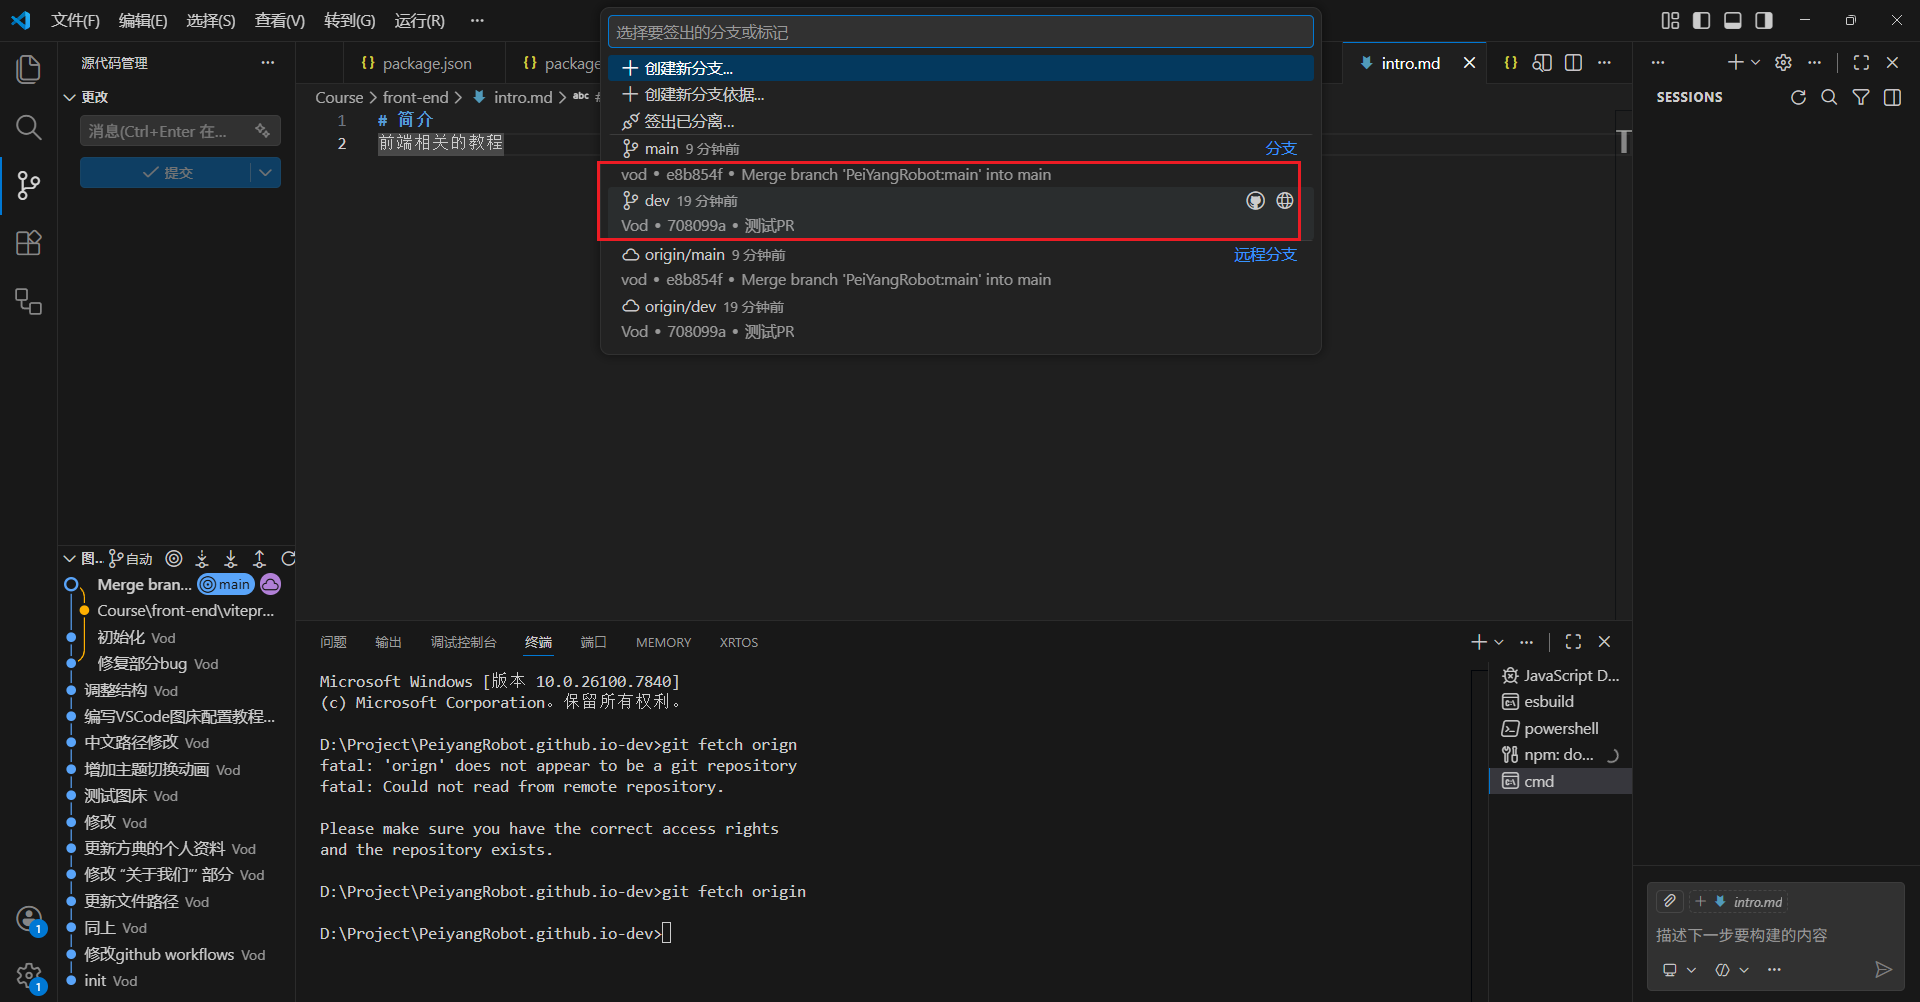The height and width of the screenshot is (1002, 1920).
Task: Split the editor to the right
Action: point(1573,63)
